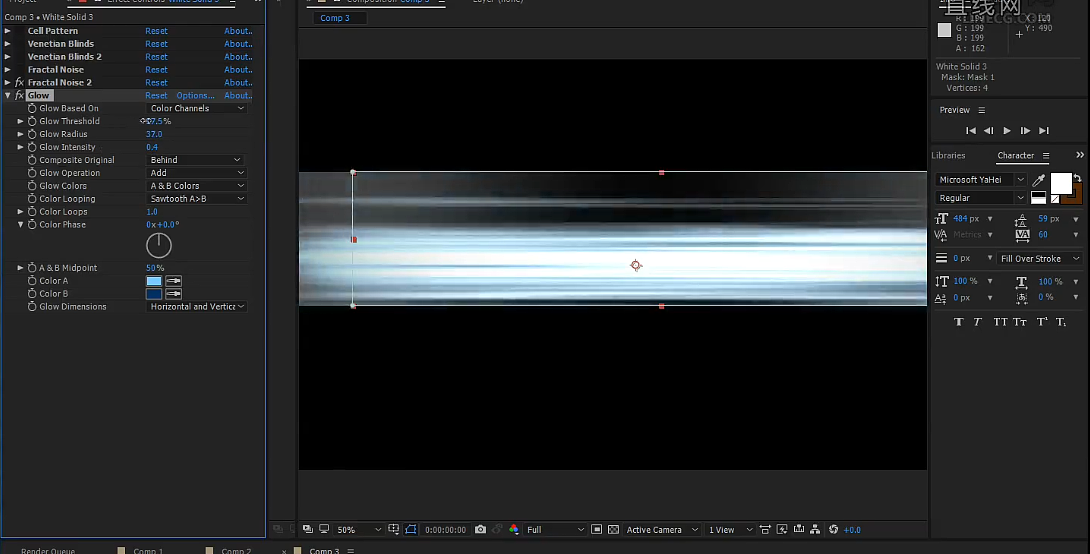The height and width of the screenshot is (554, 1090).
Task: Click the Subscript button
Action: 1061,322
